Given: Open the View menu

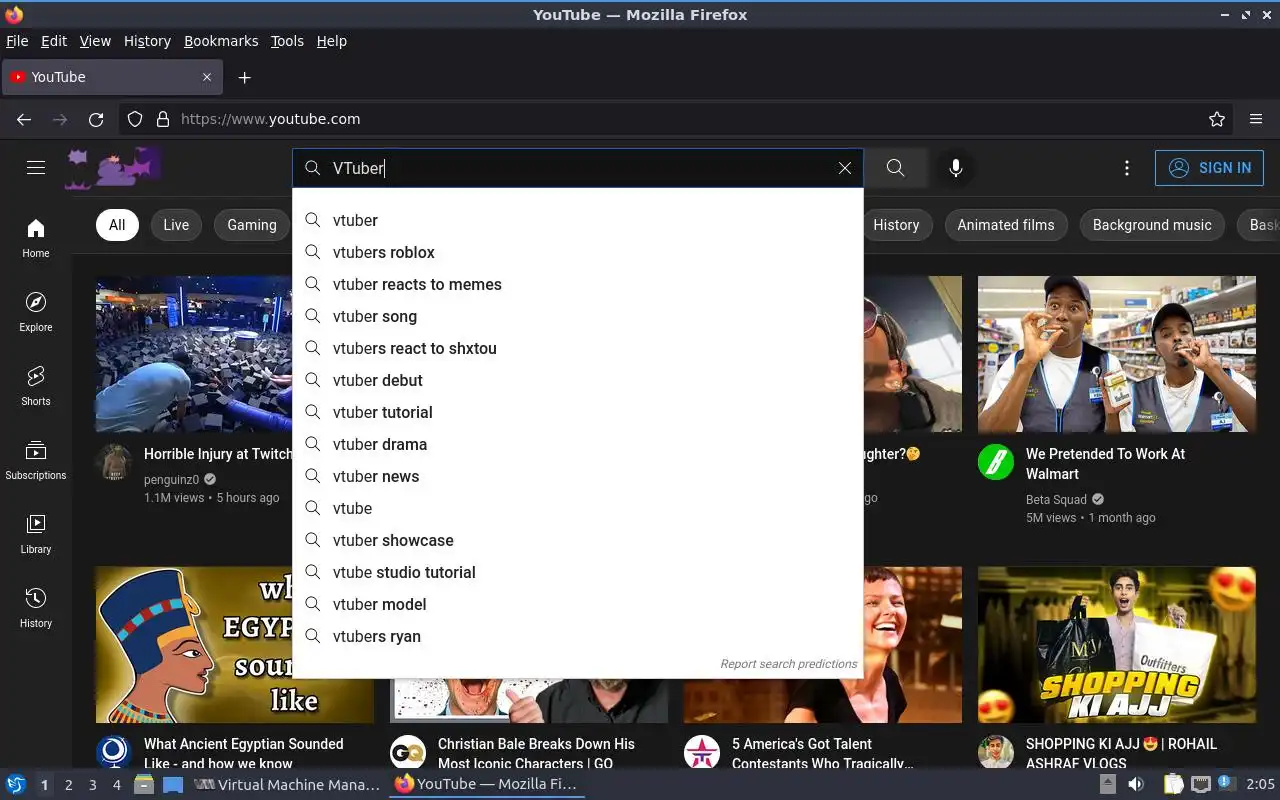Looking at the screenshot, I should point(95,41).
